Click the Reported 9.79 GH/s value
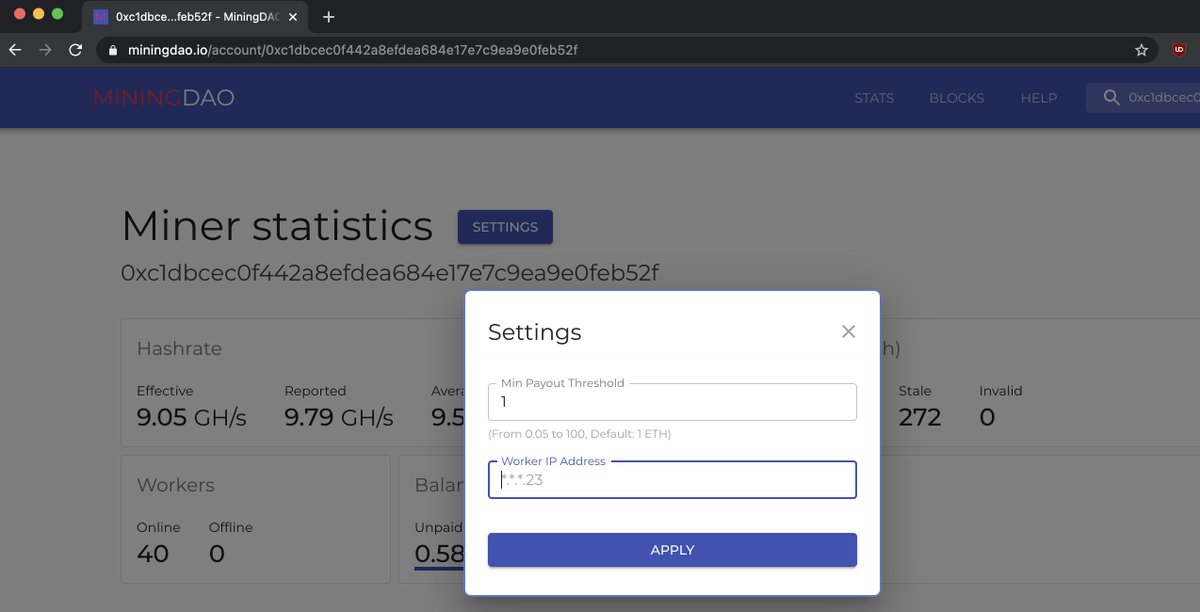Screen dimensions: 1200x612 click(339, 417)
